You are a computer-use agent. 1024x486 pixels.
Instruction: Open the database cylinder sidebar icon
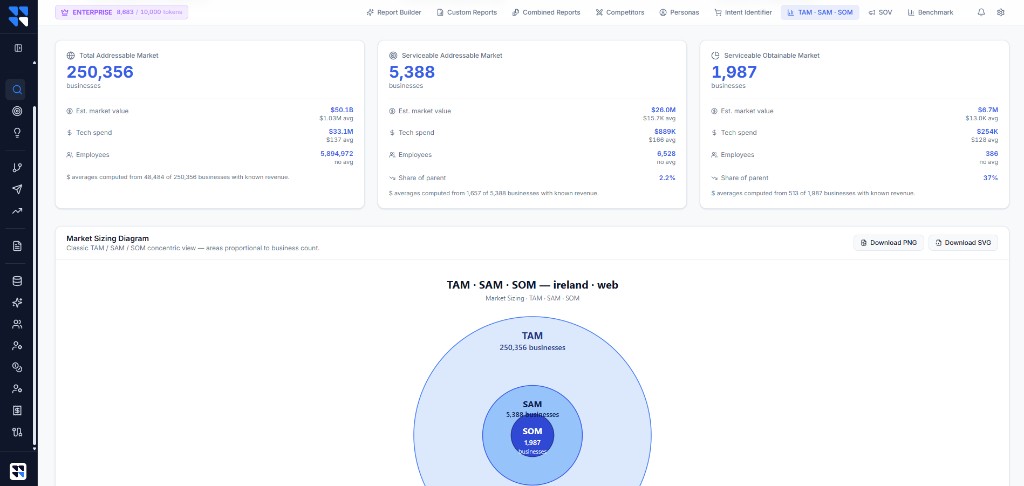(x=18, y=281)
